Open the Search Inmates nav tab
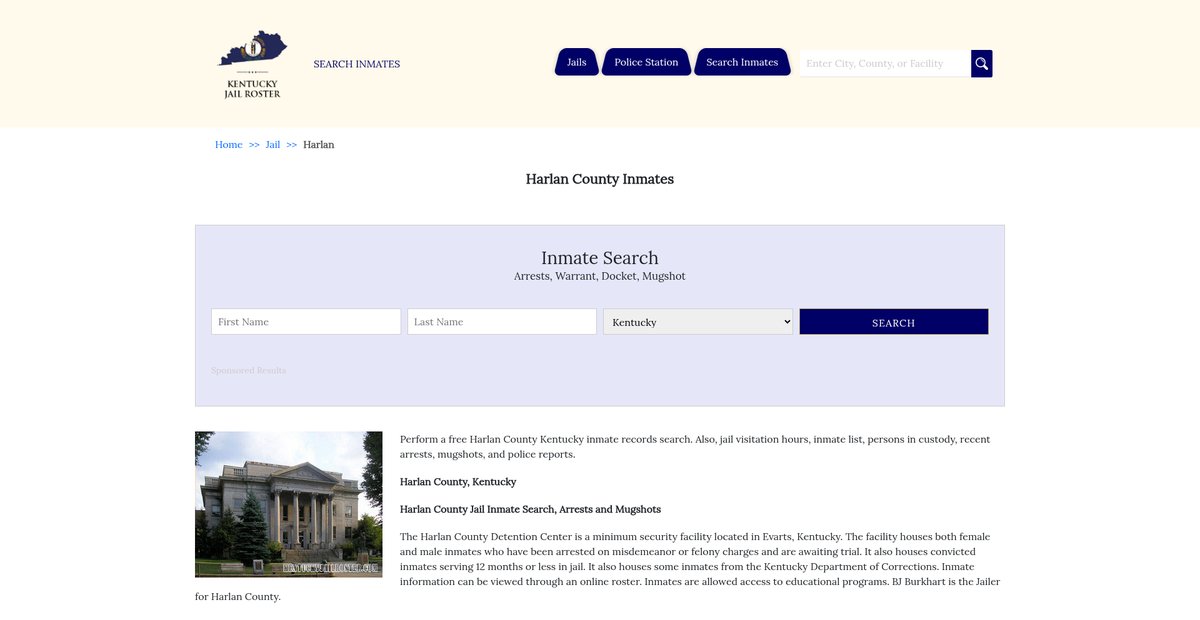The height and width of the screenshot is (620, 1200). (x=742, y=62)
